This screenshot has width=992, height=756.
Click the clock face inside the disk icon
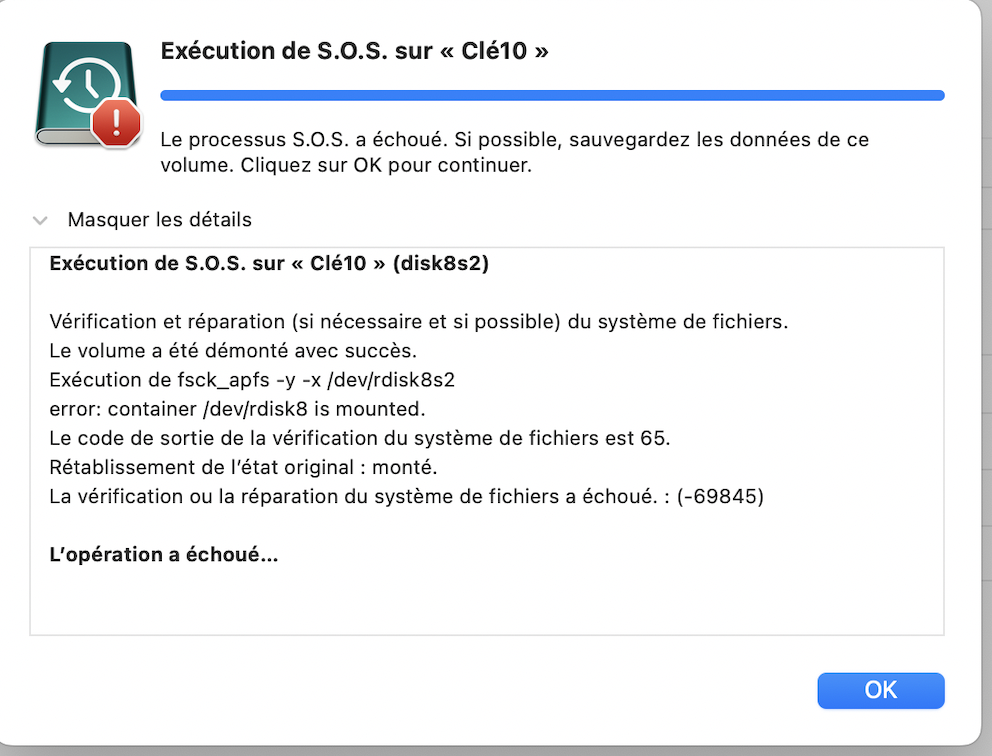[85, 85]
